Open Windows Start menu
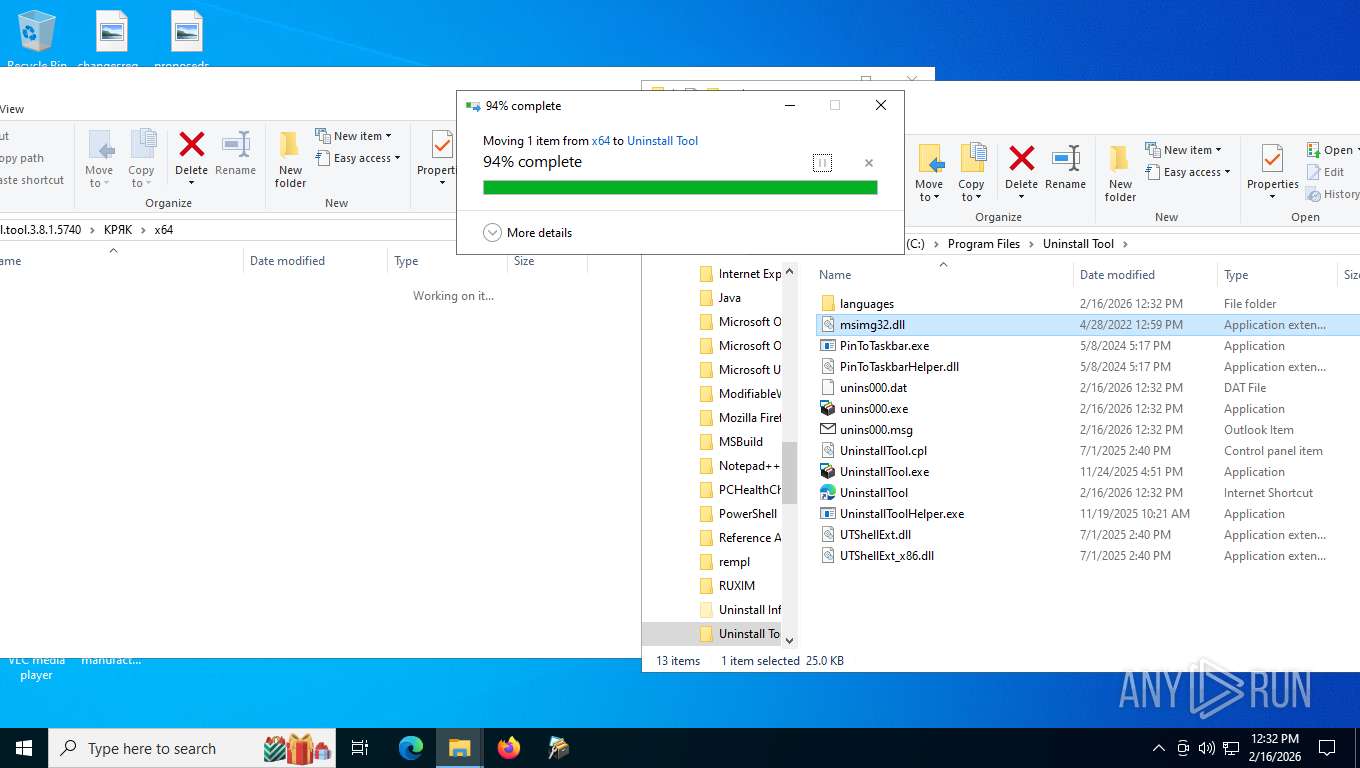Screen dimensions: 1360x768 [x=24, y=748]
